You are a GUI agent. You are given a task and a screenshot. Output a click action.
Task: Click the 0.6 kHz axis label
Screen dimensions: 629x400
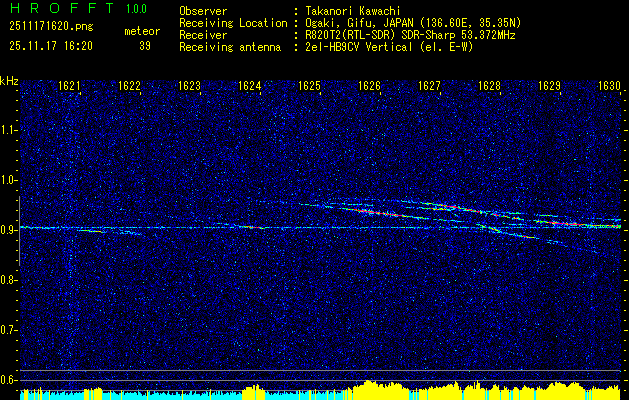click(x=9, y=380)
